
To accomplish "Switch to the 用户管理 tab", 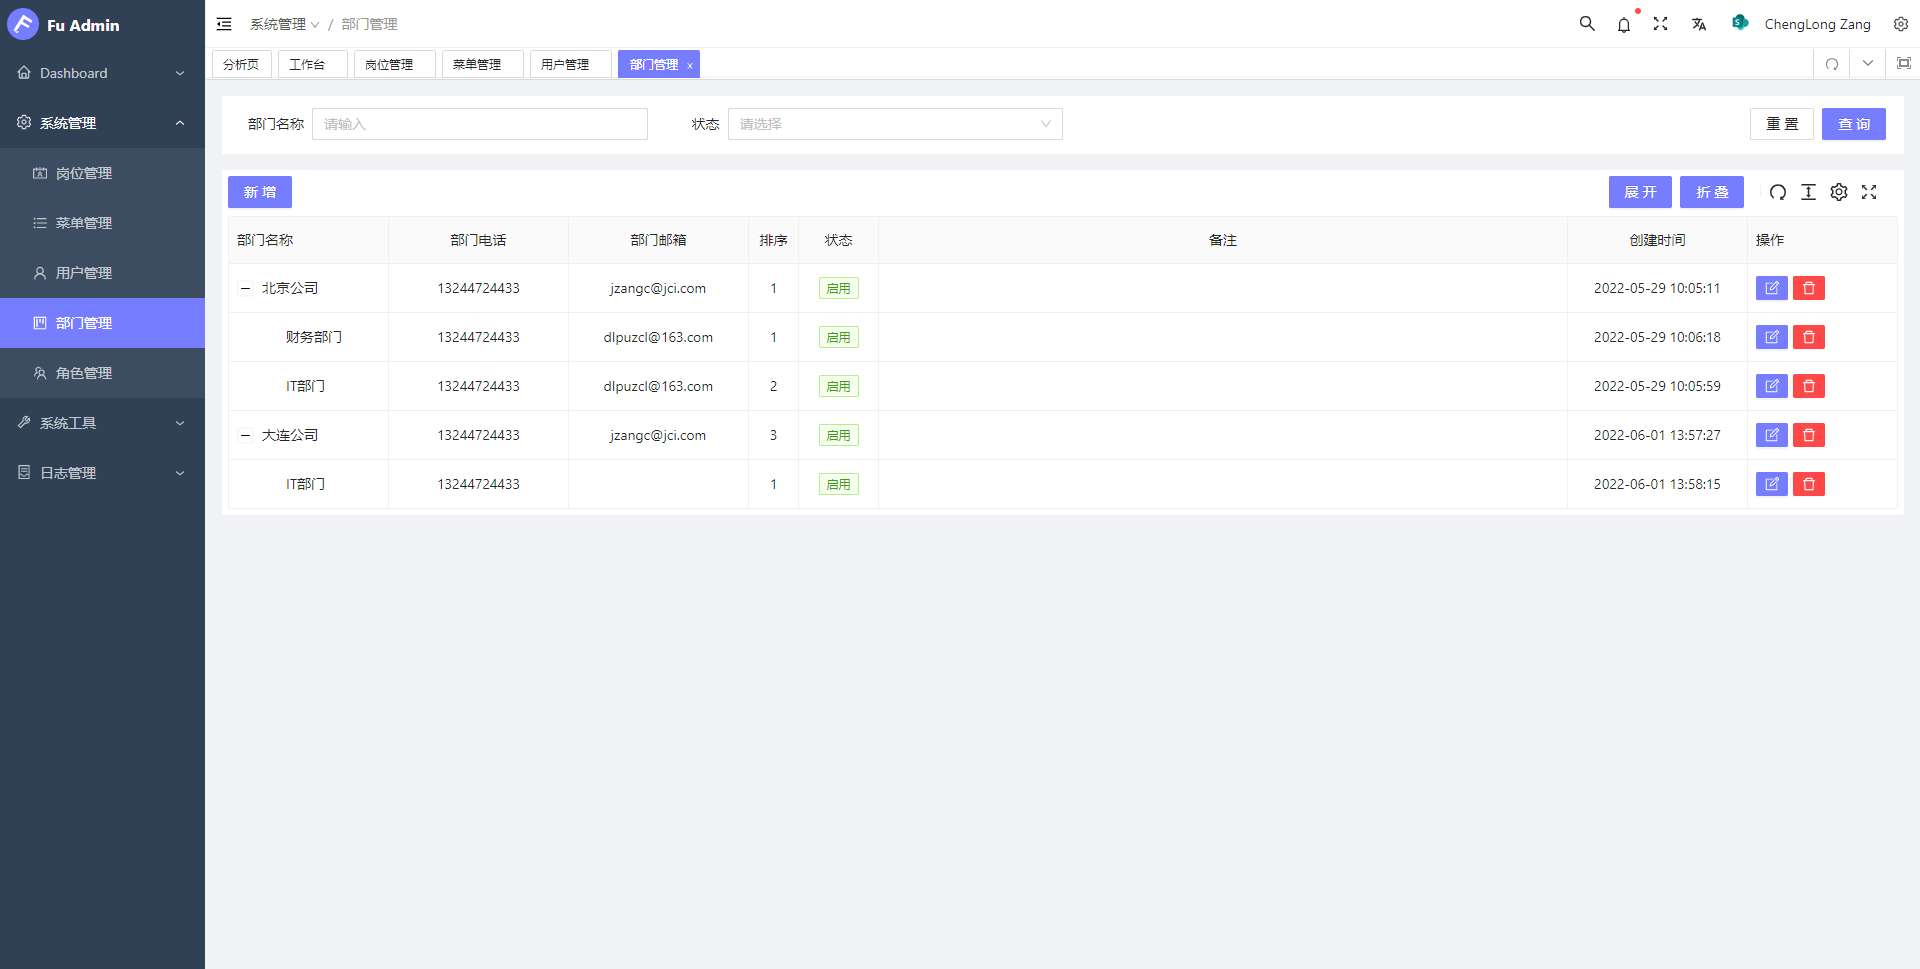I will pyautogui.click(x=570, y=64).
